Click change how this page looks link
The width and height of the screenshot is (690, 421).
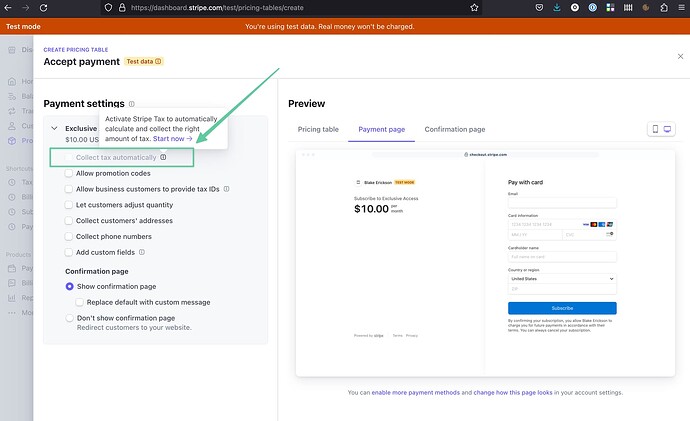tap(513, 392)
